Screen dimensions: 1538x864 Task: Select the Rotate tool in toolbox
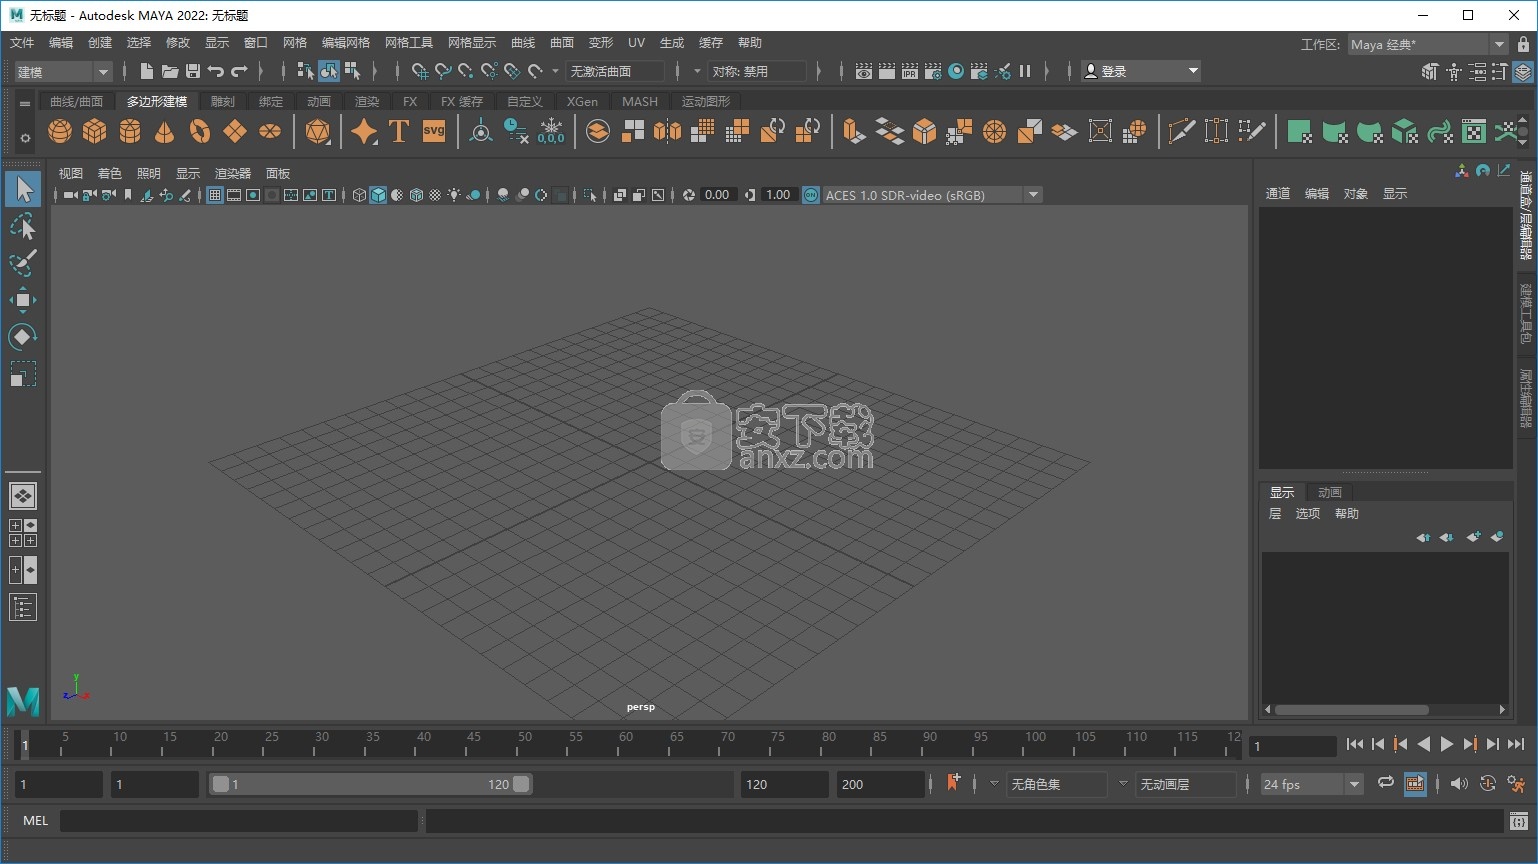tap(23, 337)
